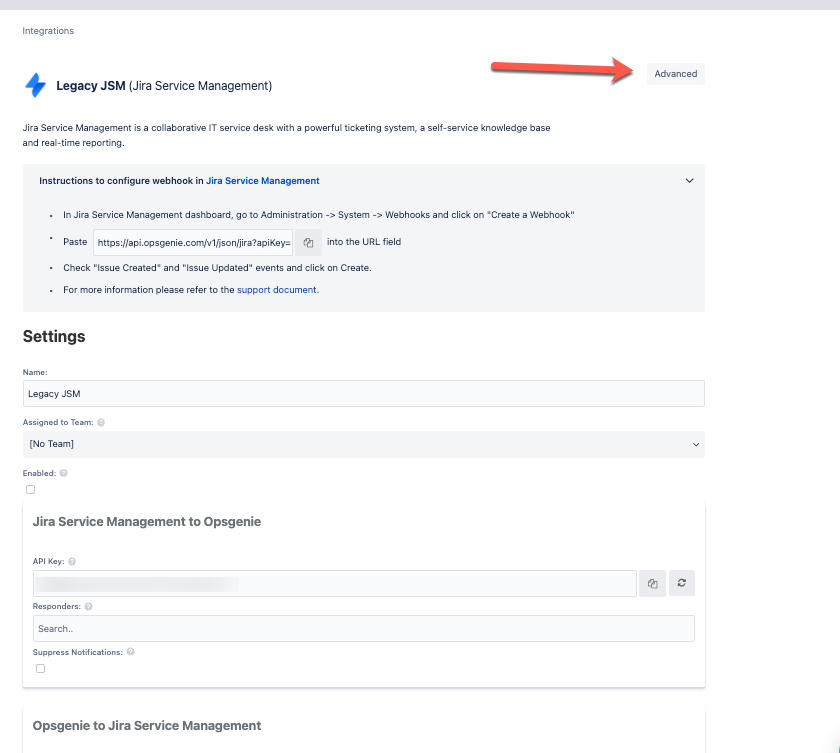Open help tooltip next to API Key label
This screenshot has height=753, width=840.
point(72,561)
